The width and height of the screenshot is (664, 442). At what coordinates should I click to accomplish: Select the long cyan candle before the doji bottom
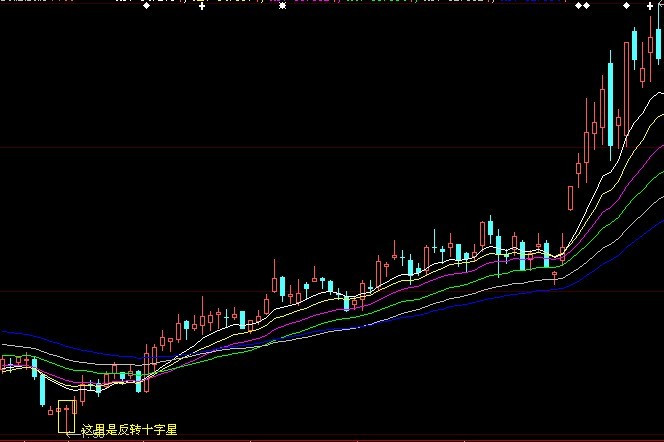[42, 390]
